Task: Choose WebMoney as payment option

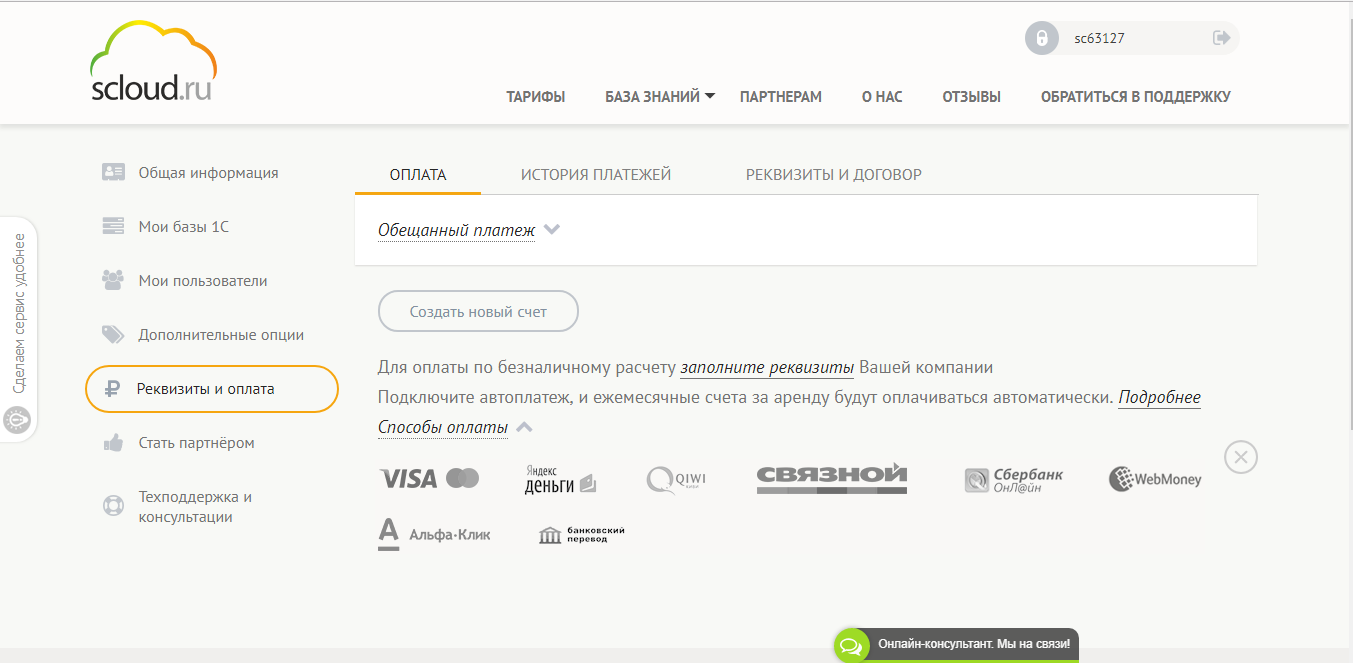Action: click(1155, 479)
